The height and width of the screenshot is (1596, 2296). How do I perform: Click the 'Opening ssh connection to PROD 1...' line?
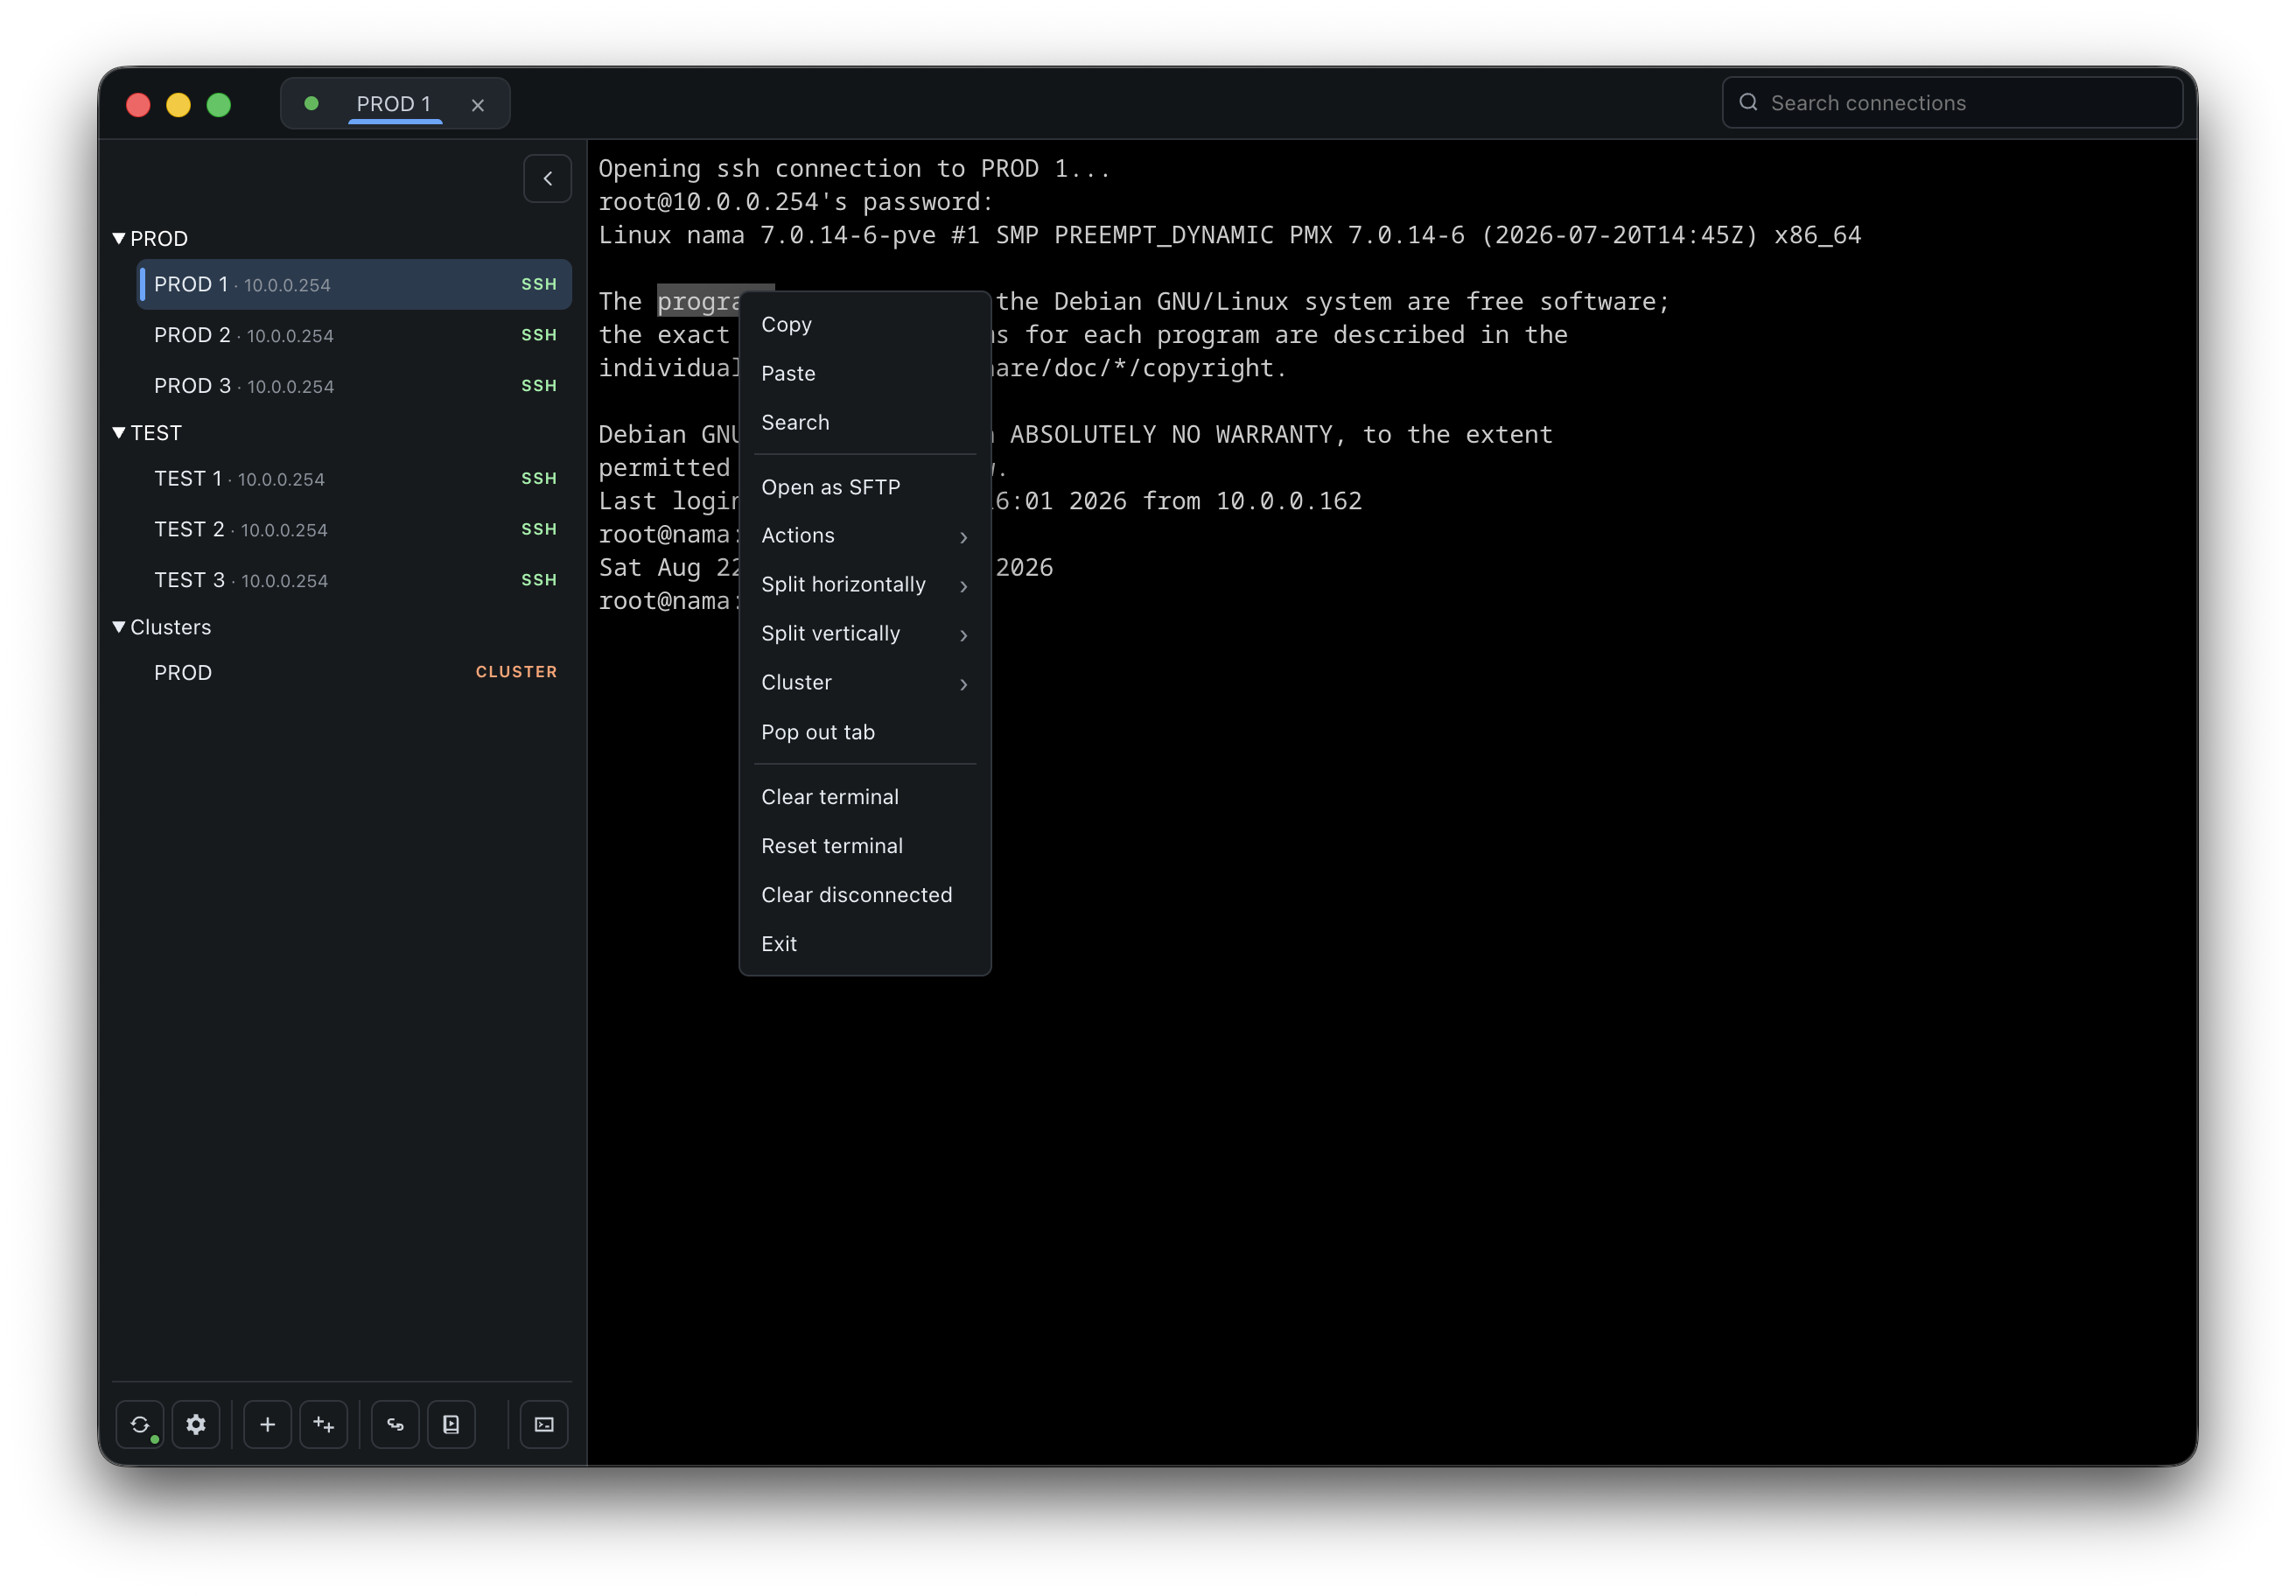854,169
